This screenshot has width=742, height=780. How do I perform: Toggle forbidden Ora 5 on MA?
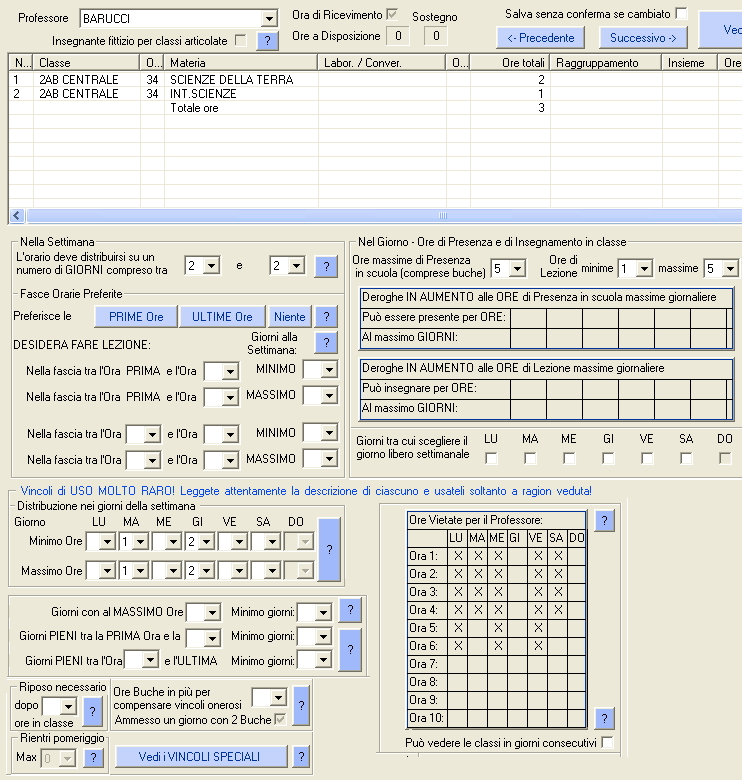click(477, 628)
